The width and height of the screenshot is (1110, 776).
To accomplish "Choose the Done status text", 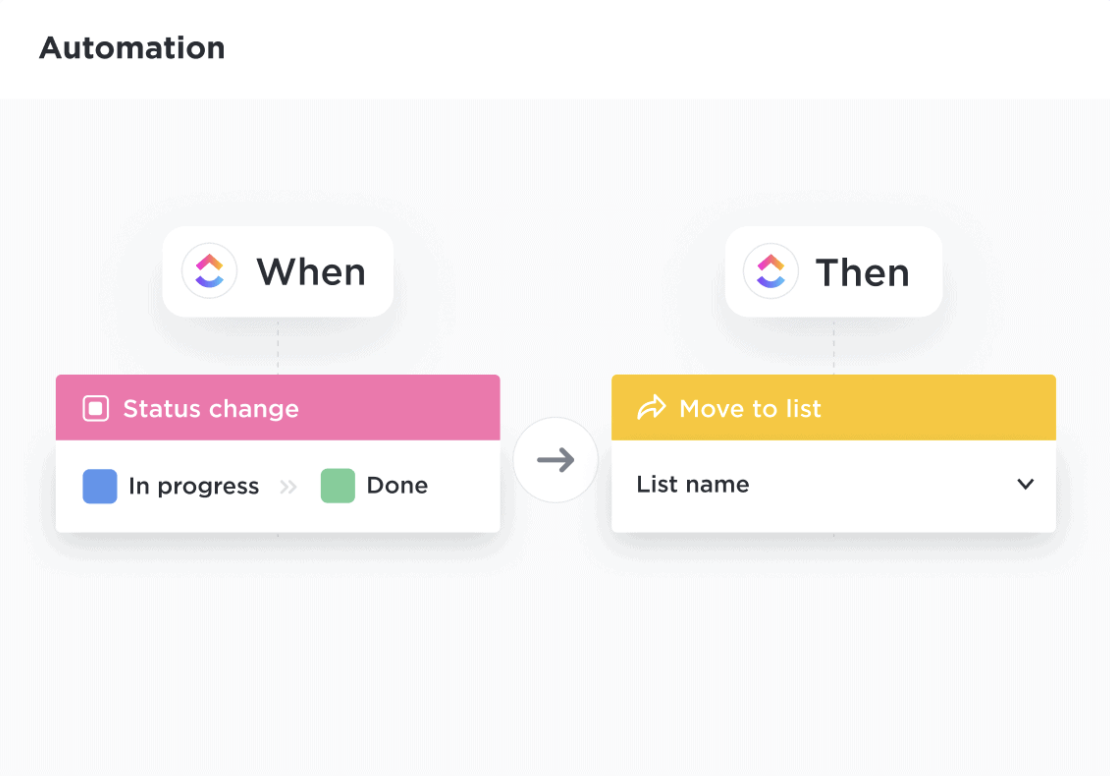I will pos(397,486).
